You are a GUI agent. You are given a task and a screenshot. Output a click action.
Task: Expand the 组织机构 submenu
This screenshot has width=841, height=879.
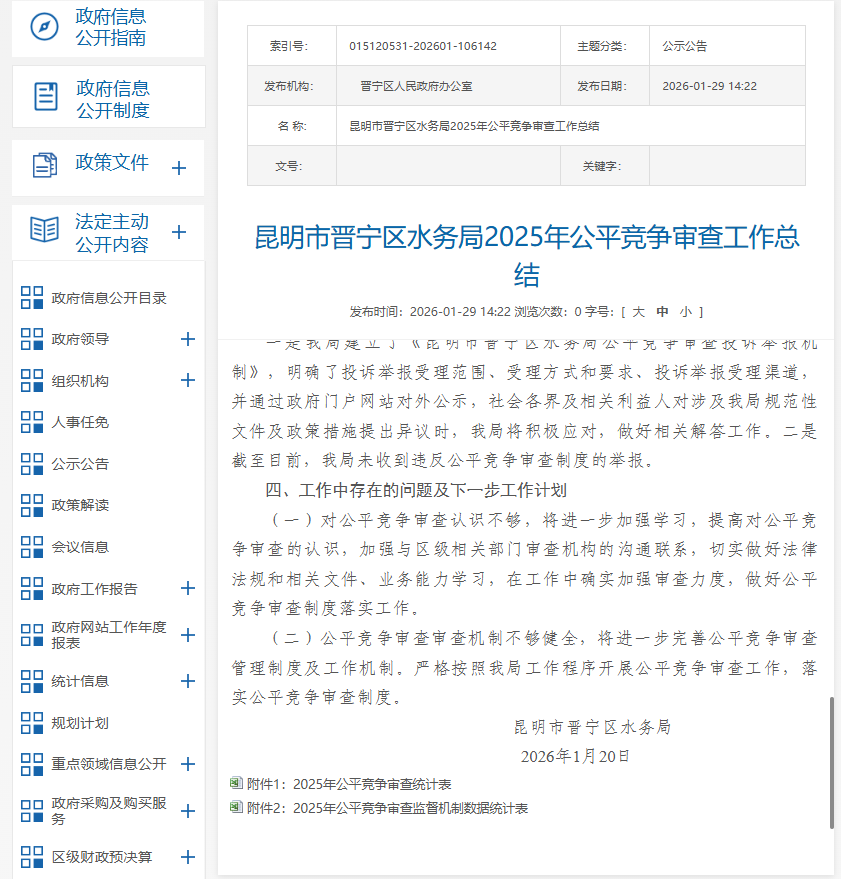click(x=187, y=380)
